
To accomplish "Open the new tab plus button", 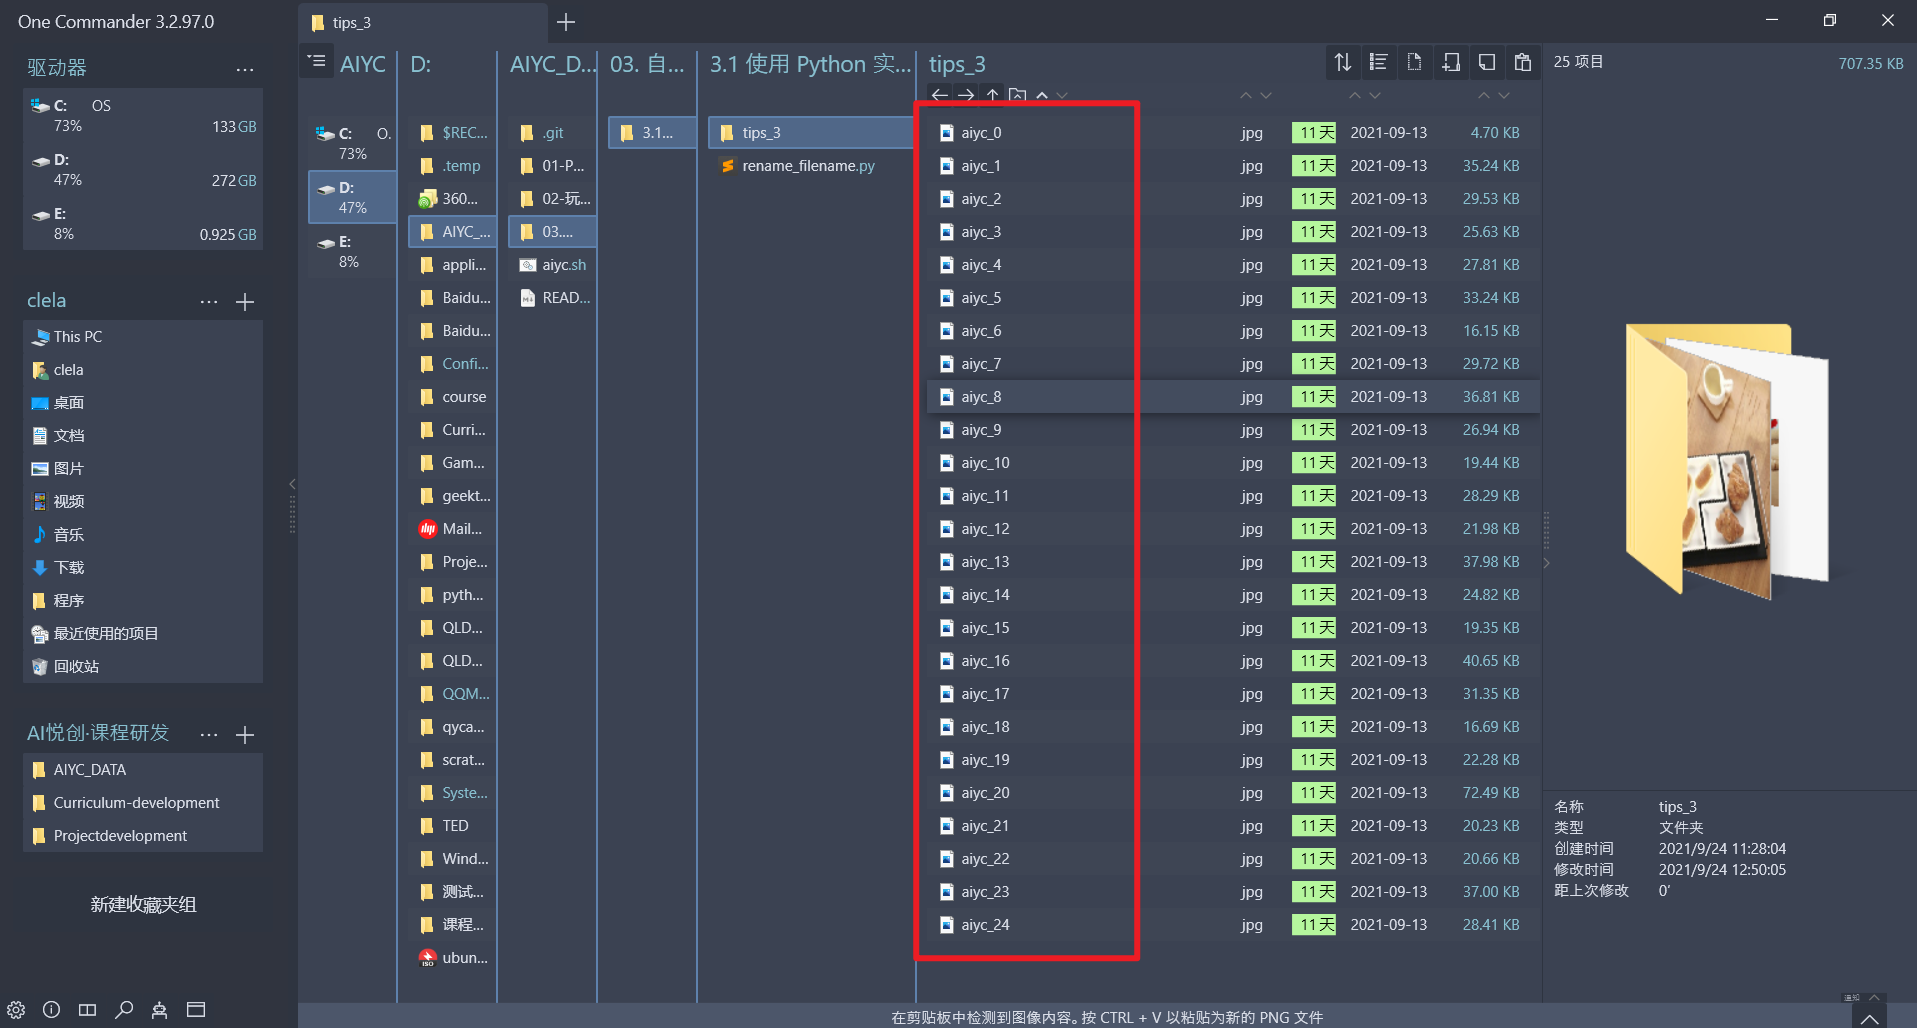I will (566, 22).
